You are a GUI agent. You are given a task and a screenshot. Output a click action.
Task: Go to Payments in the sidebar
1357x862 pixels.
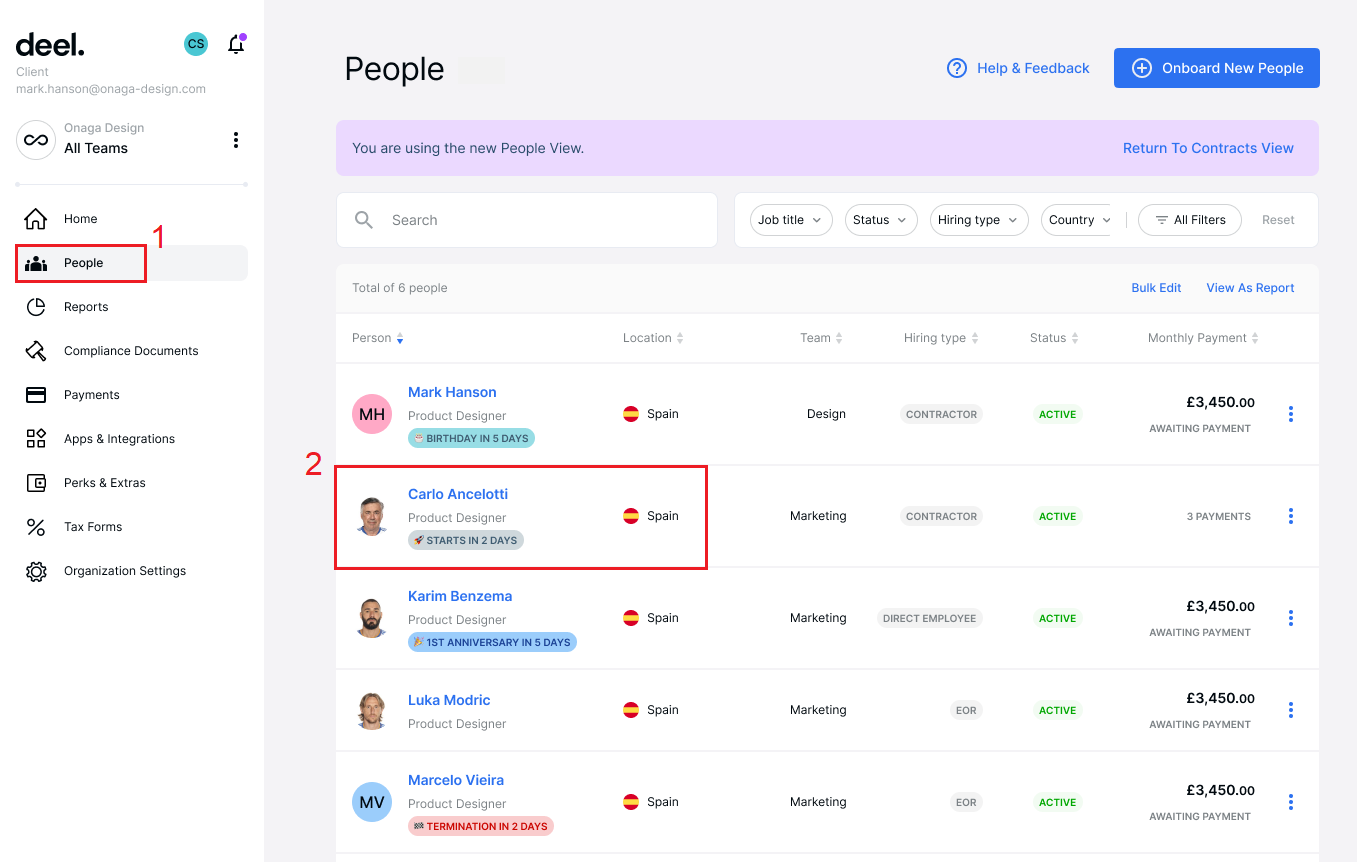click(91, 395)
